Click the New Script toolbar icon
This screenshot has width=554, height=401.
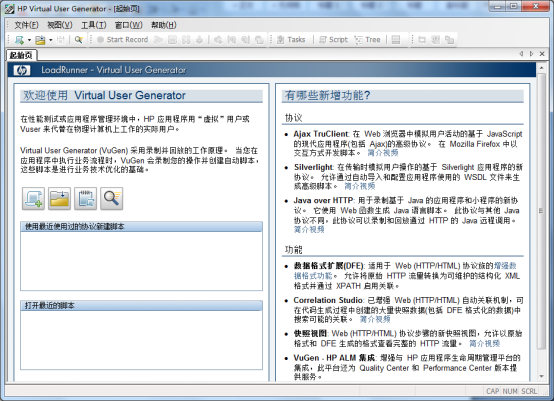[x=20, y=40]
